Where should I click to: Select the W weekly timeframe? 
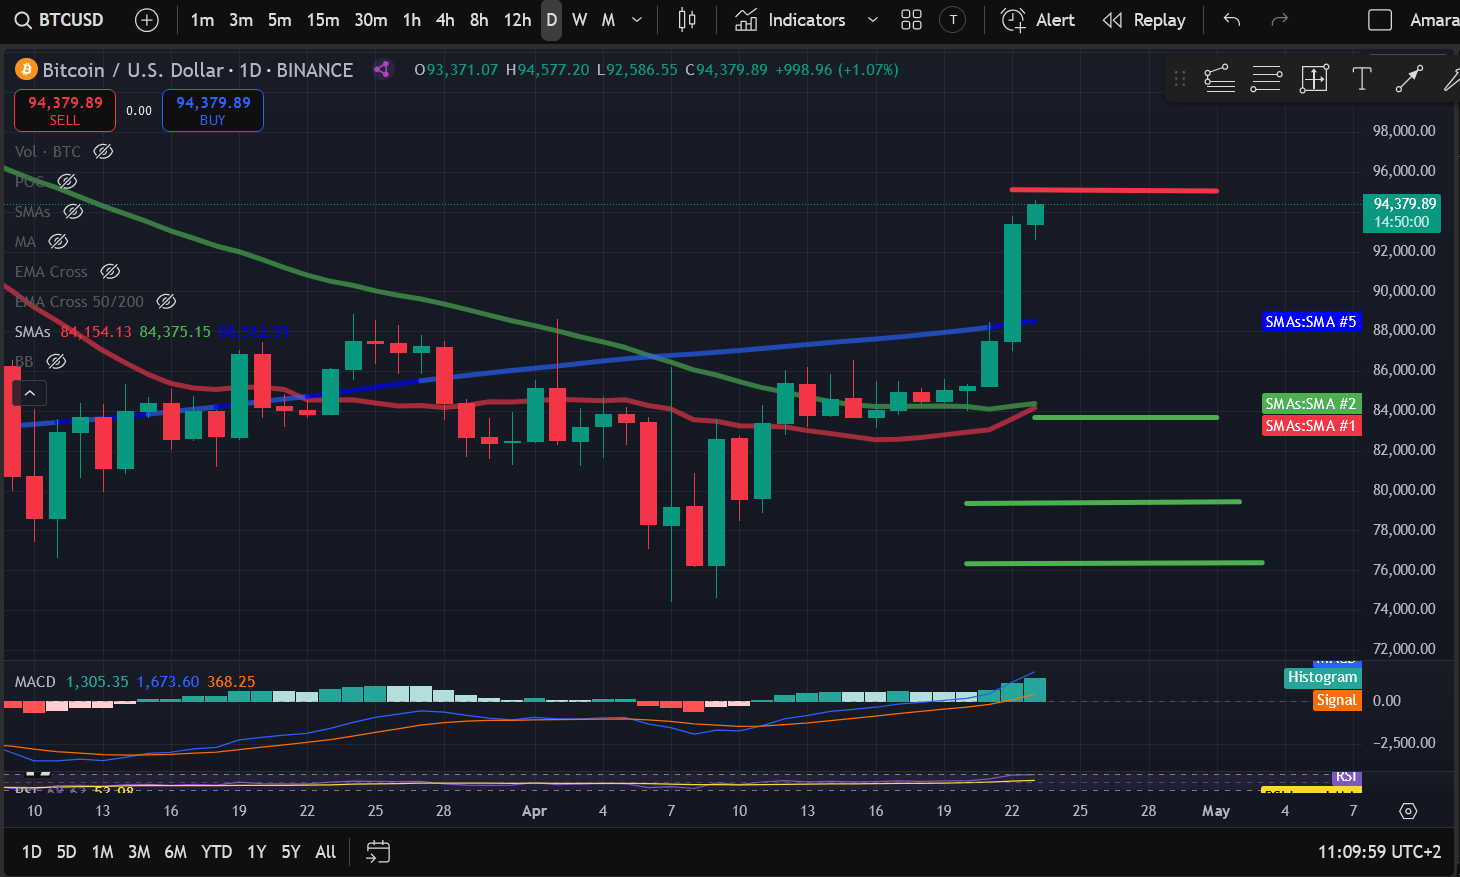tap(579, 20)
